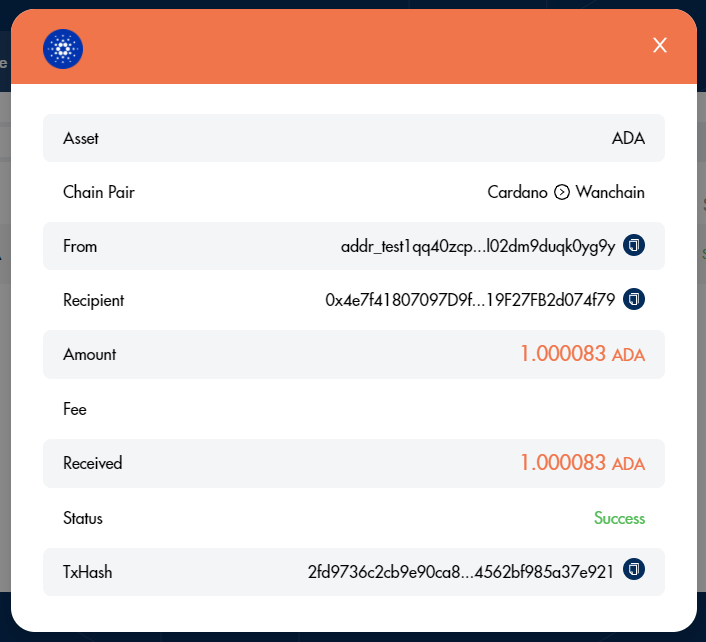Viewport: 706px width, 642px height.
Task: Click the Received value 1.000083 ADA
Action: 583,463
